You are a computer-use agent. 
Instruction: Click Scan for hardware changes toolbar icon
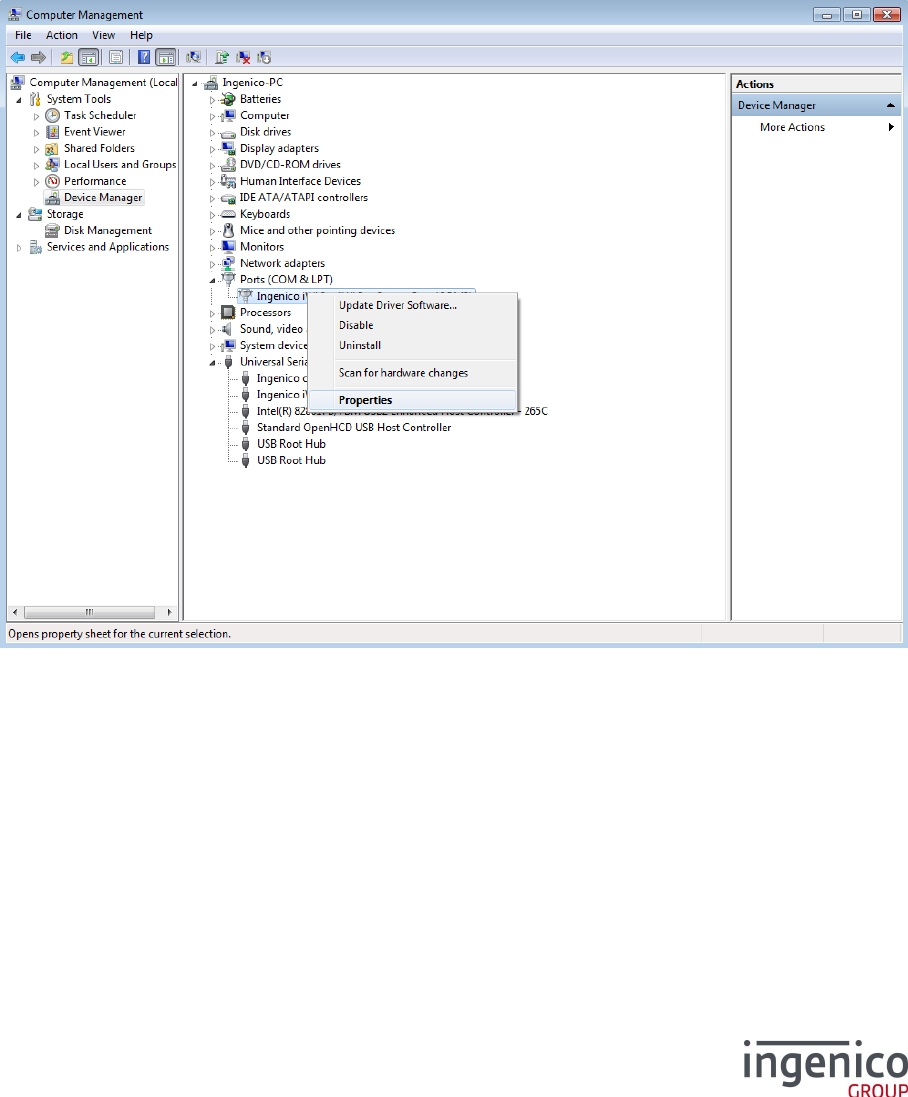coord(194,57)
